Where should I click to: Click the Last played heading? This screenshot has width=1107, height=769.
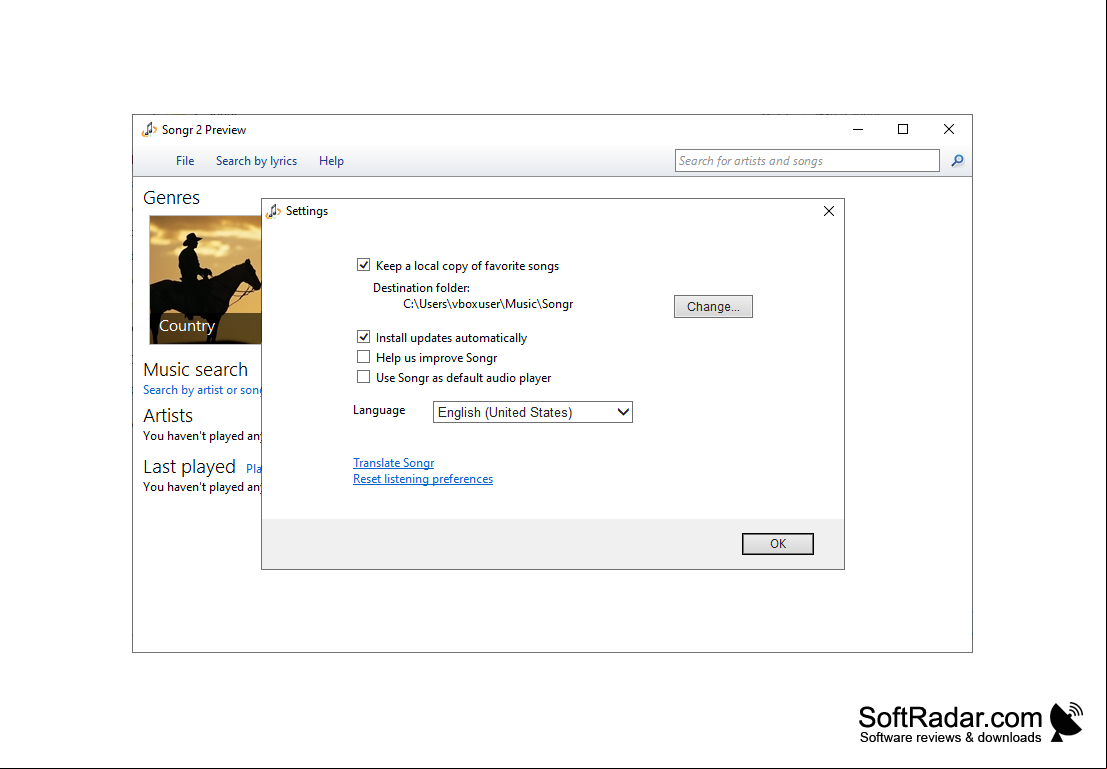pos(189,467)
